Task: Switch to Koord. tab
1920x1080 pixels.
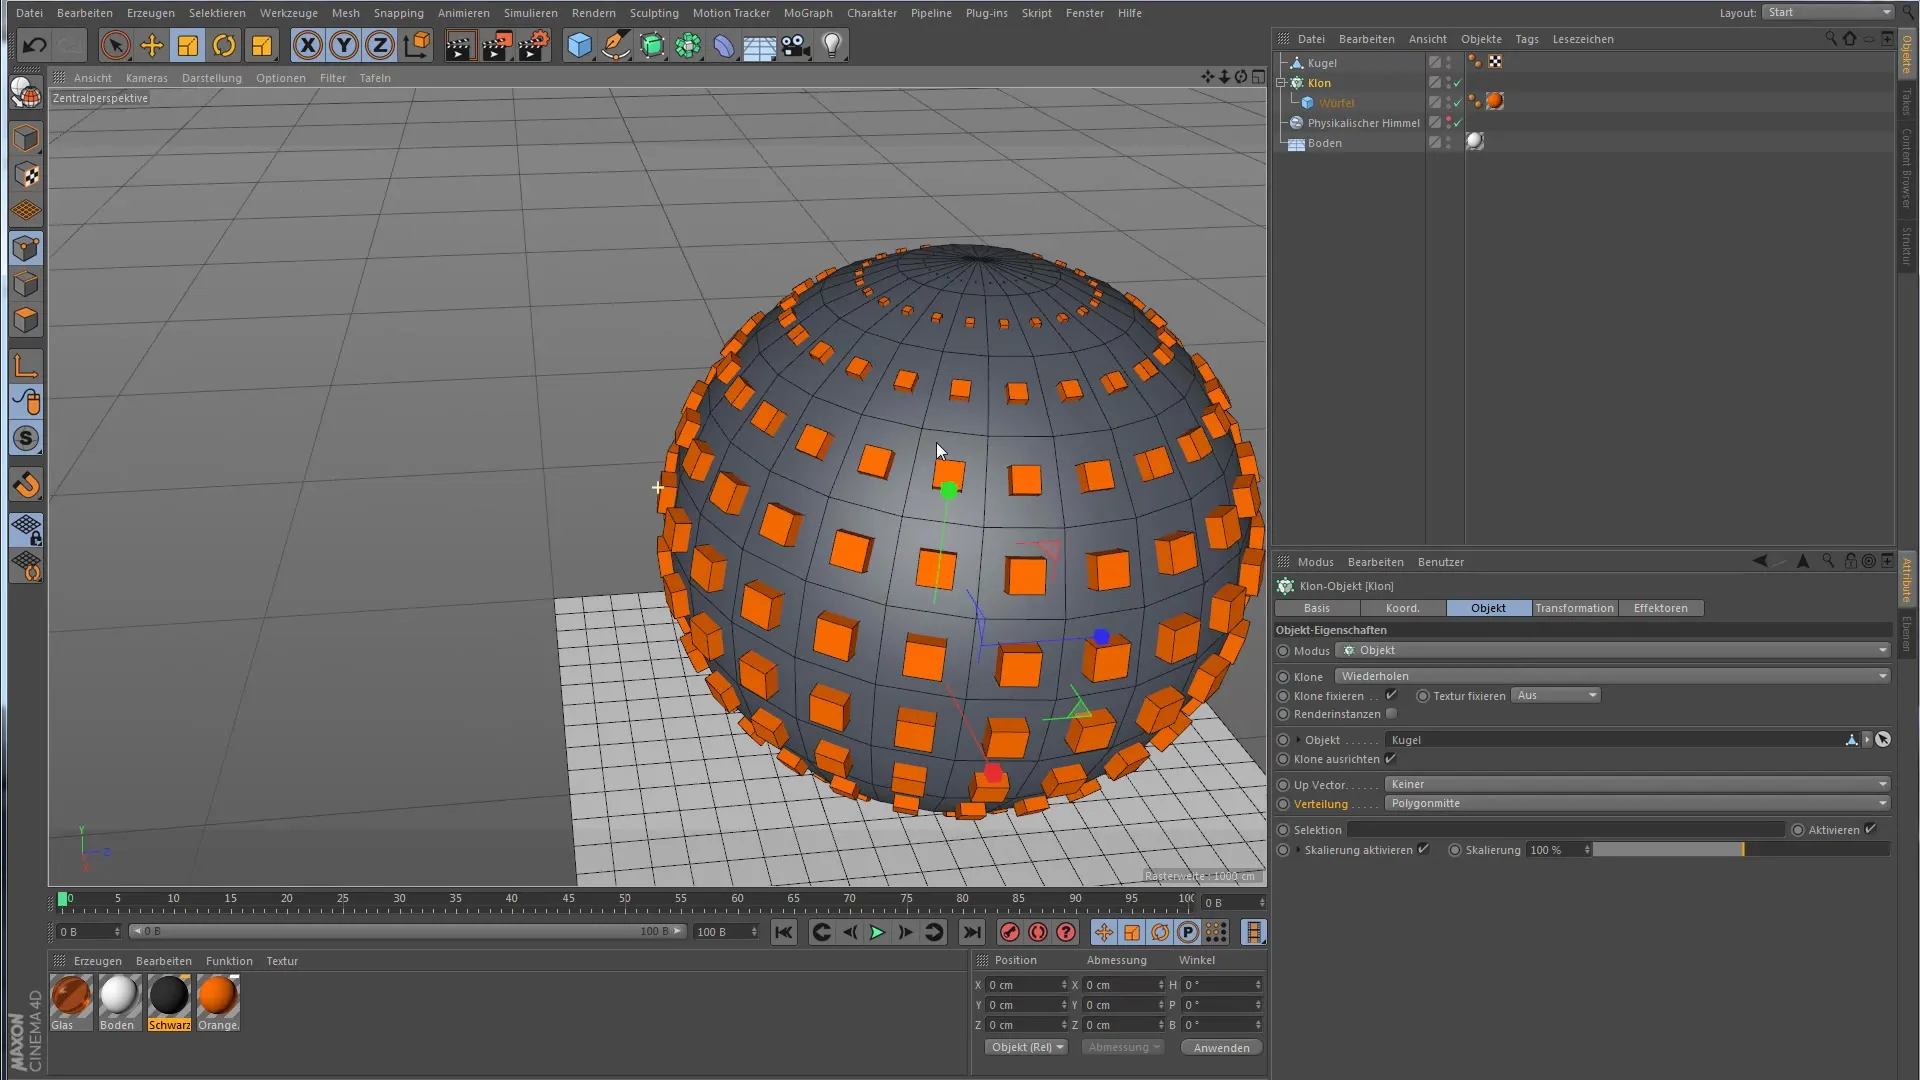Action: click(x=1402, y=608)
